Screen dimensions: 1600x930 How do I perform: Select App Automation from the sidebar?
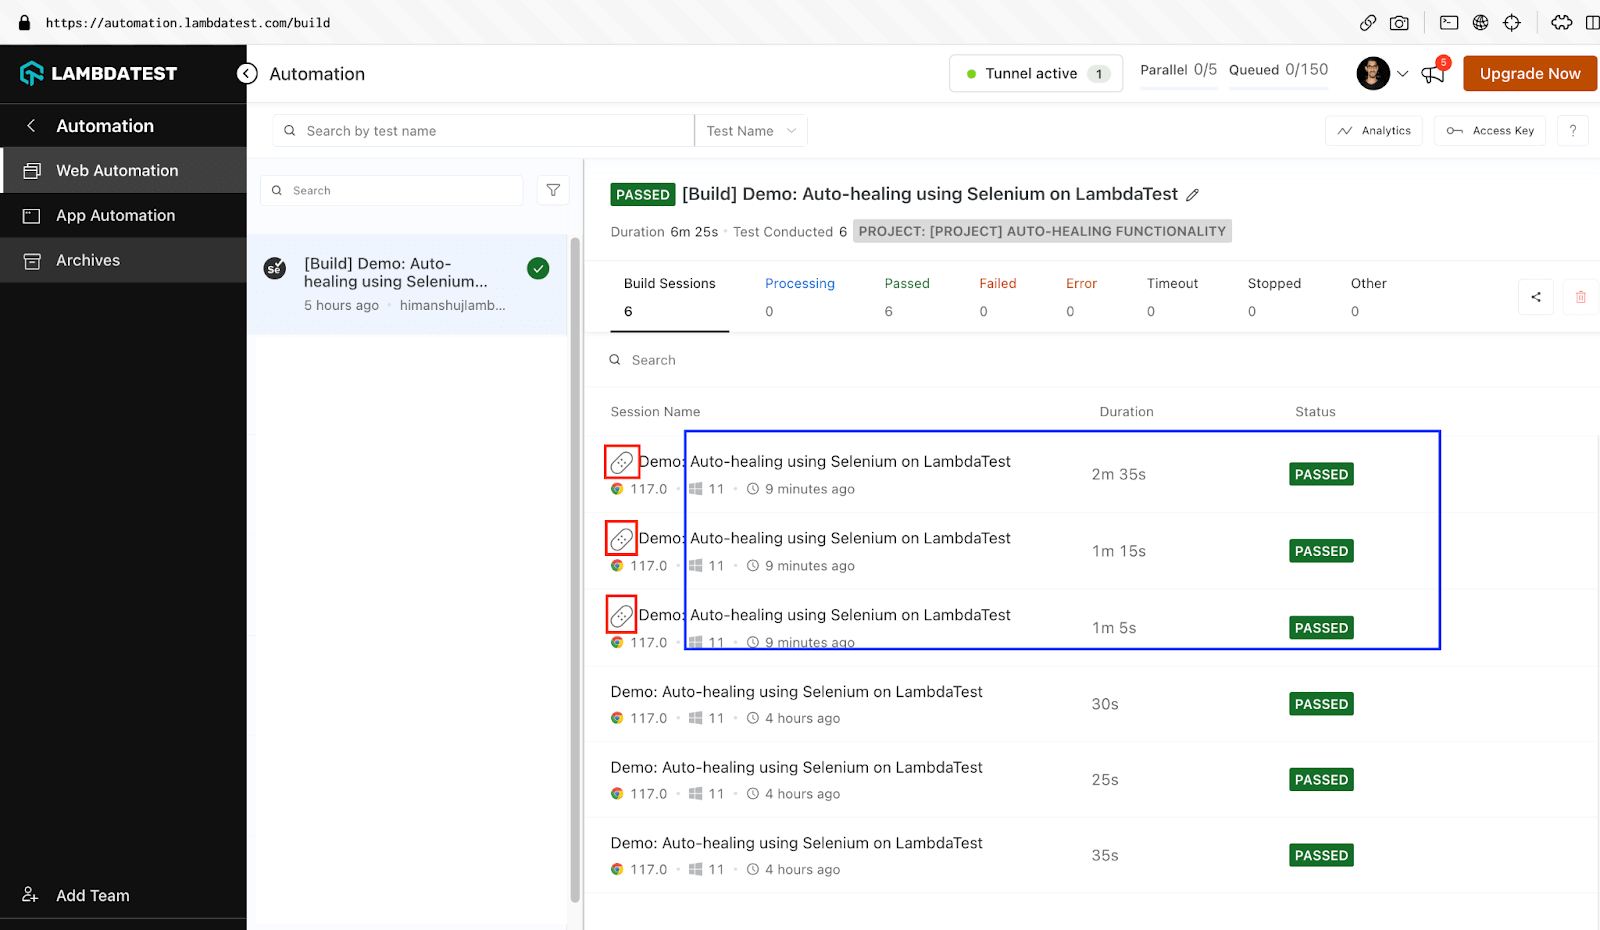point(115,215)
